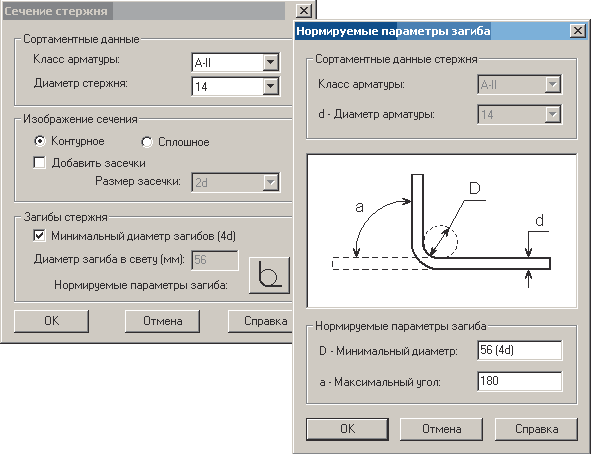Close the Нормируемые параметры загиба dialog

click(577, 31)
